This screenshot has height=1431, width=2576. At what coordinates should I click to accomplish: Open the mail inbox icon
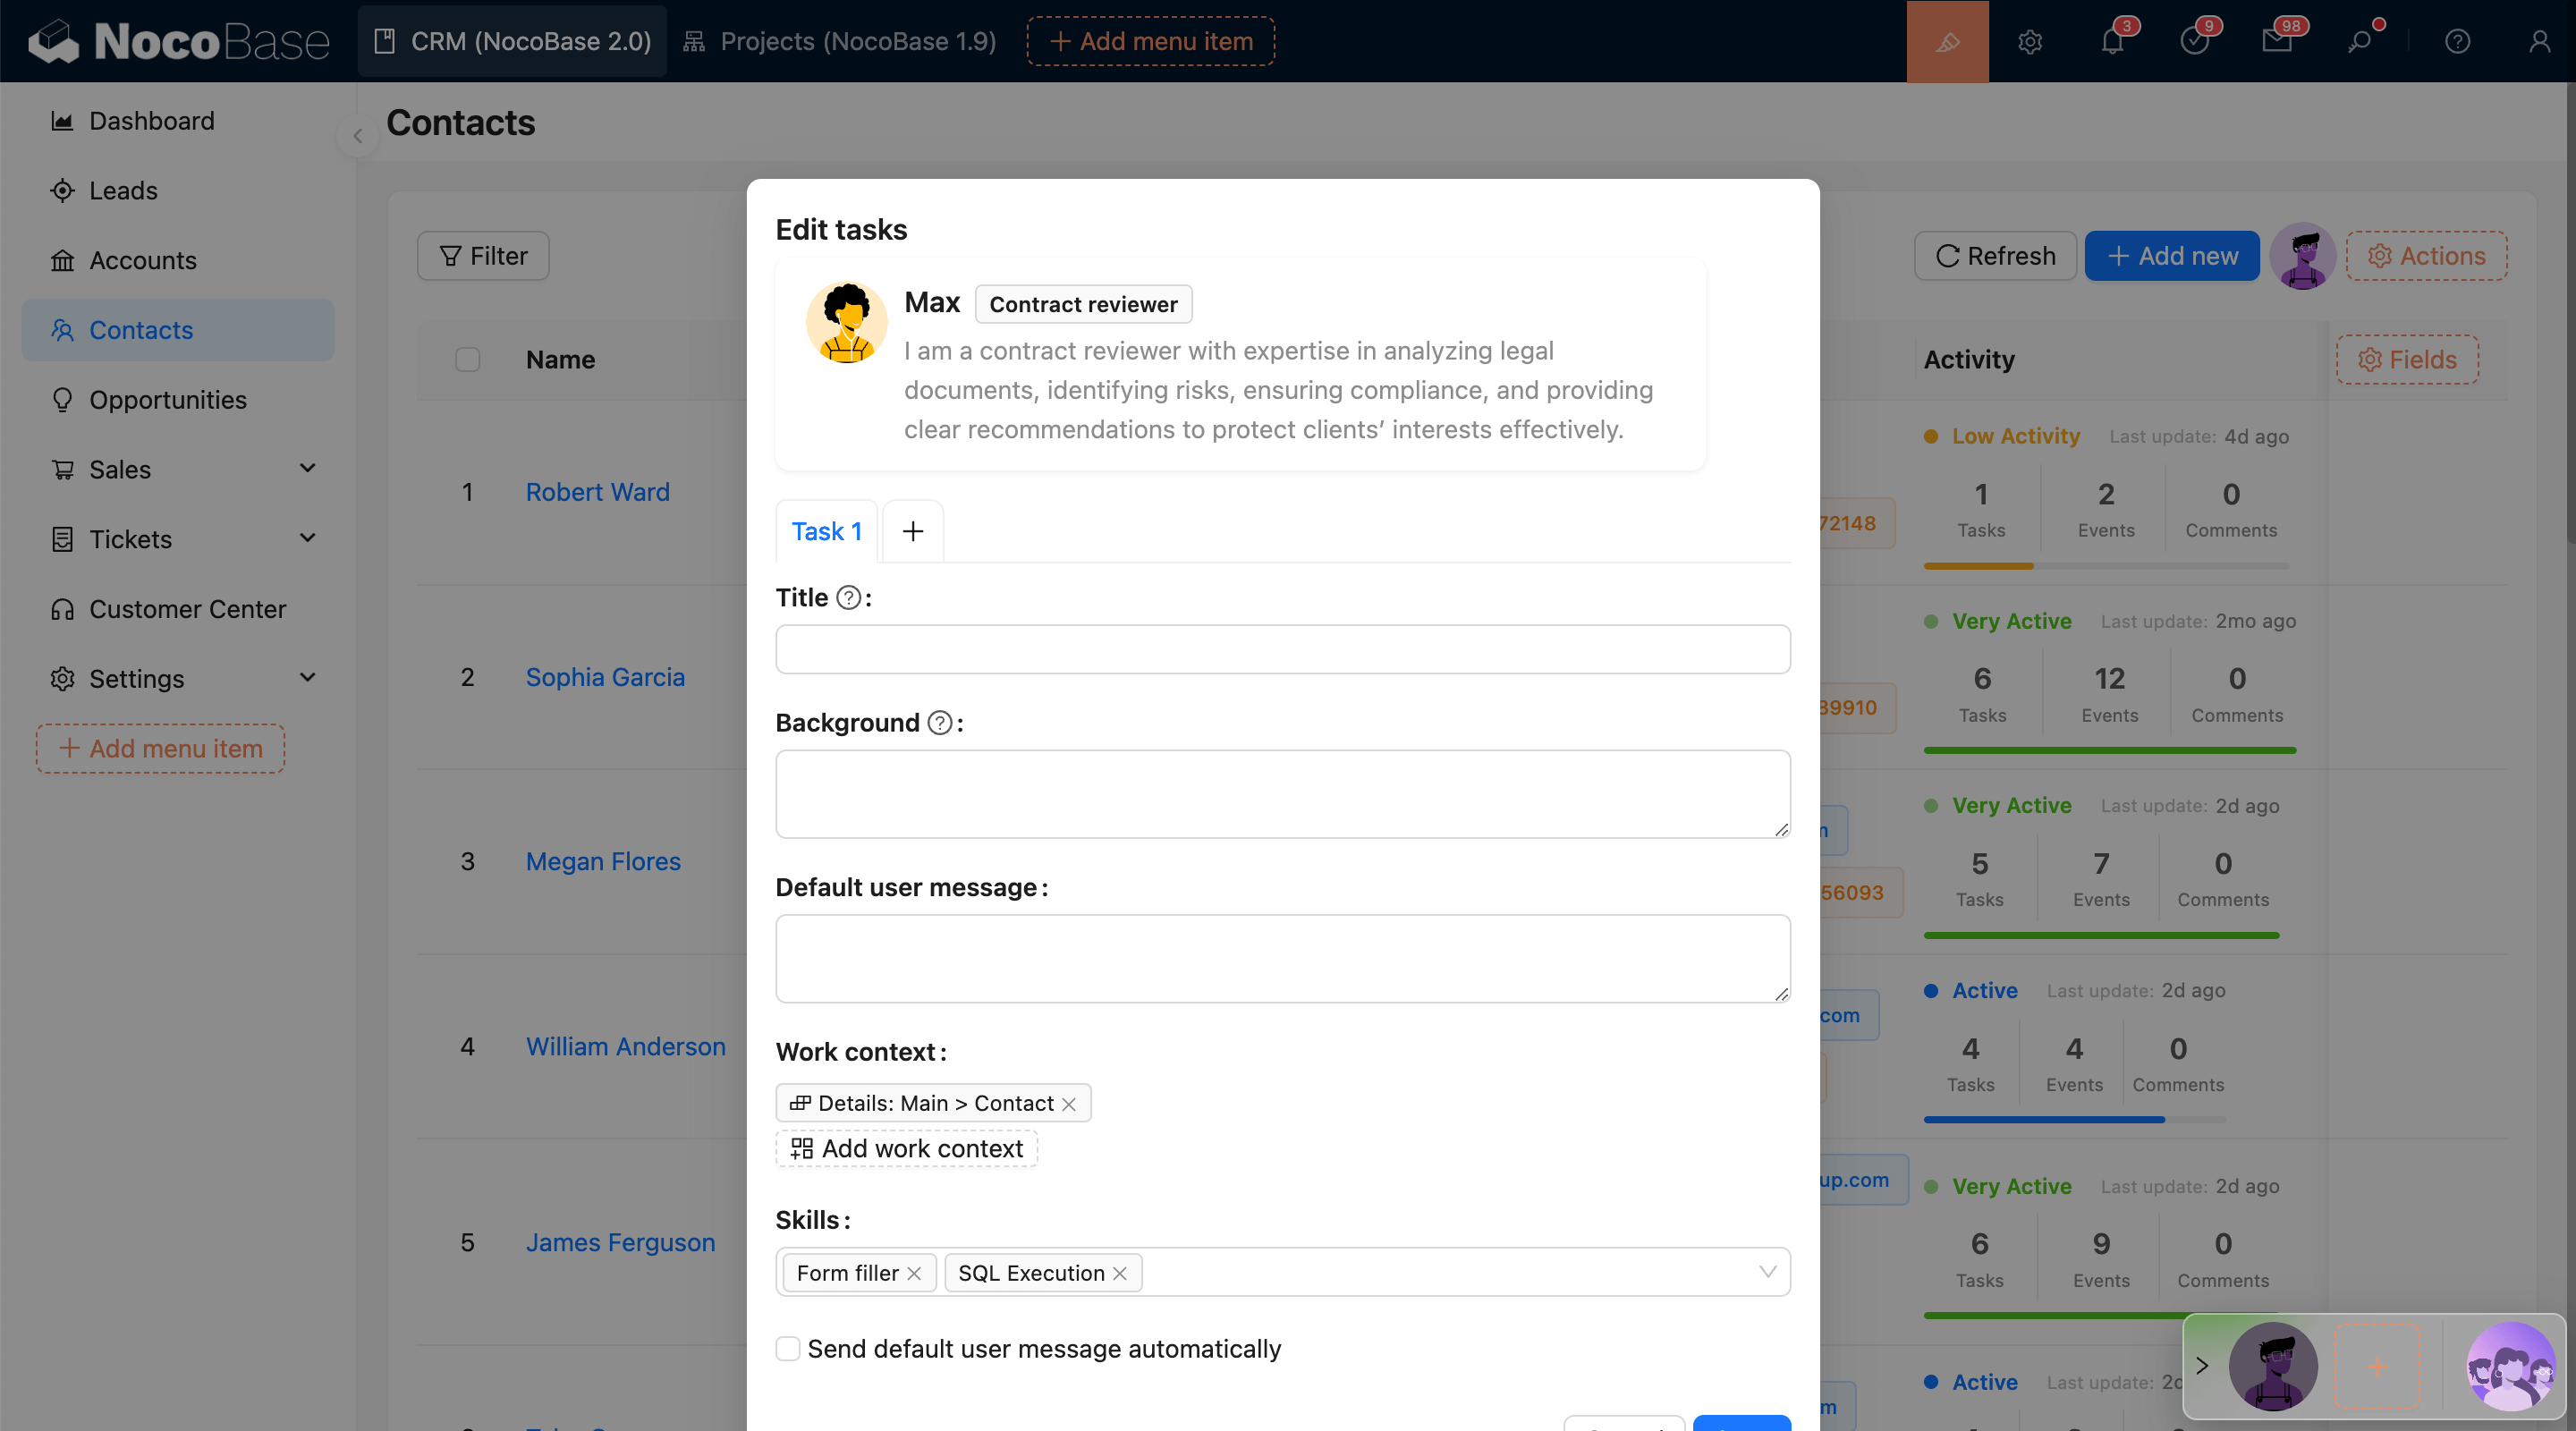coord(2276,41)
